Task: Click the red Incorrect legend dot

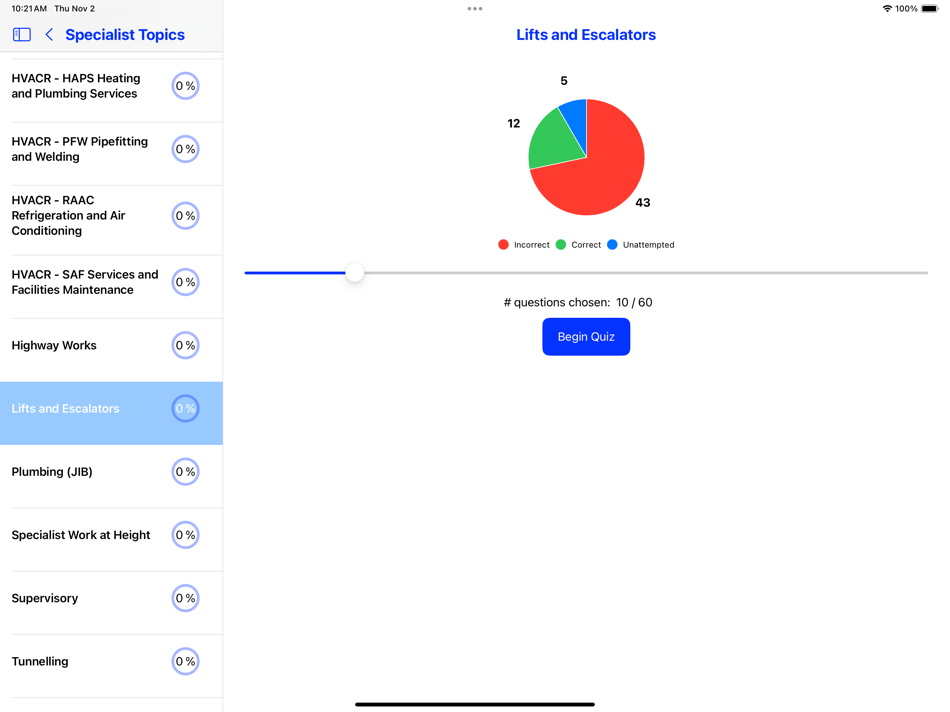Action: (x=503, y=245)
